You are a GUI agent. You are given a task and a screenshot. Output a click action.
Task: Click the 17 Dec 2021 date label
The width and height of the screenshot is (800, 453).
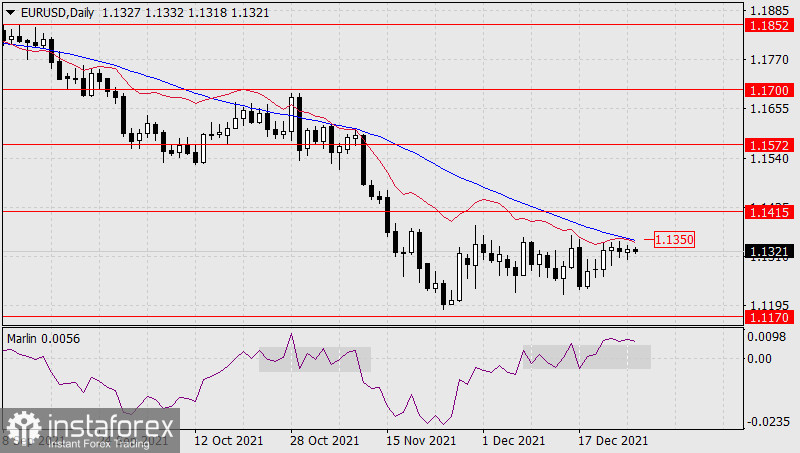coord(613,440)
